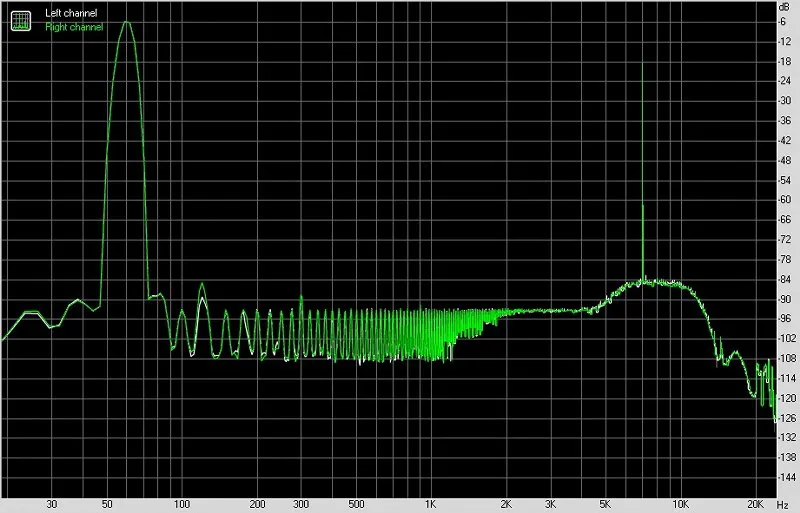Click the '50' frequency axis label
This screenshot has height=513, width=800.
pyautogui.click(x=107, y=505)
